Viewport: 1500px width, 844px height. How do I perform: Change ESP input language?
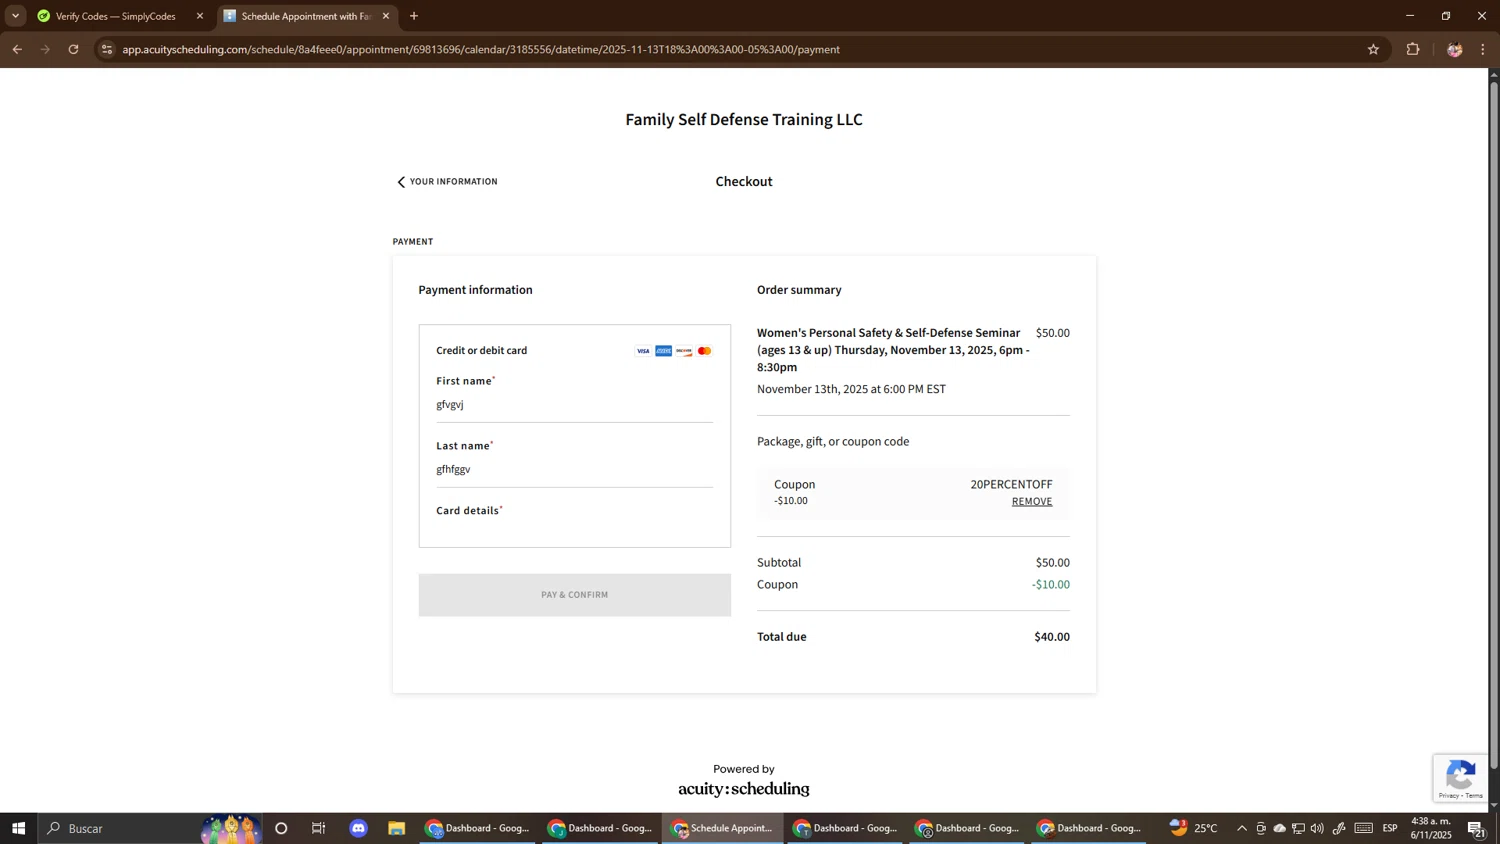pyautogui.click(x=1390, y=828)
